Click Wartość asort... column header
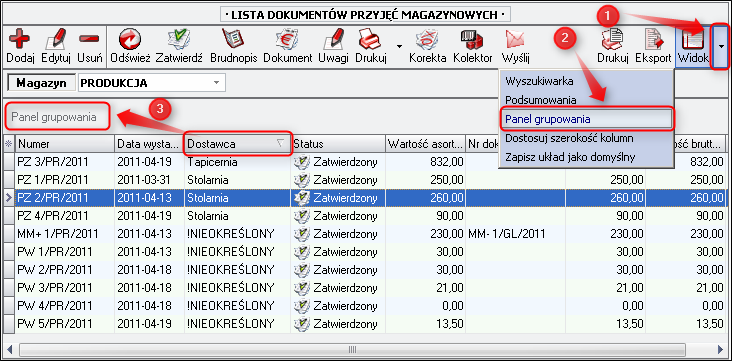Viewport: 732px width, 361px height. 425,144
